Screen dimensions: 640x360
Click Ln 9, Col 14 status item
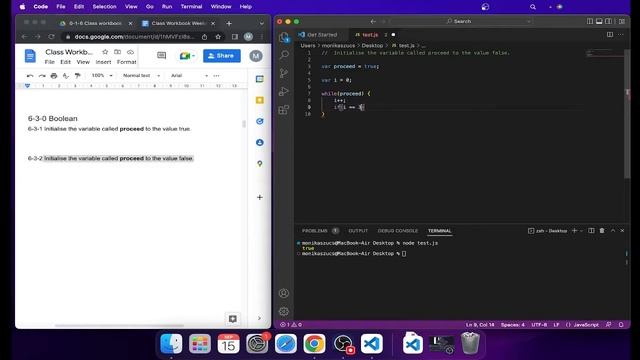pyautogui.click(x=480, y=325)
